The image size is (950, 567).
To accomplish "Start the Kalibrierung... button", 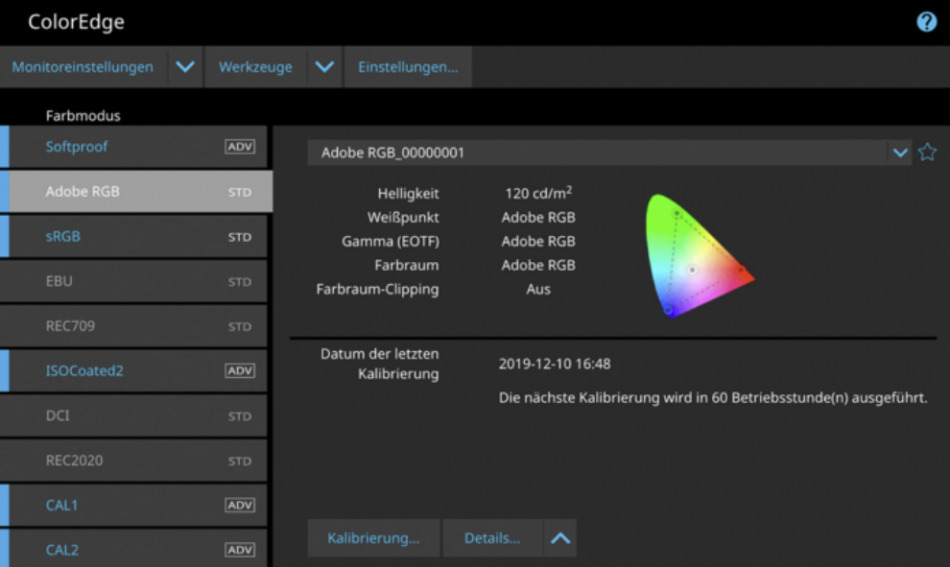I will tap(373, 538).
